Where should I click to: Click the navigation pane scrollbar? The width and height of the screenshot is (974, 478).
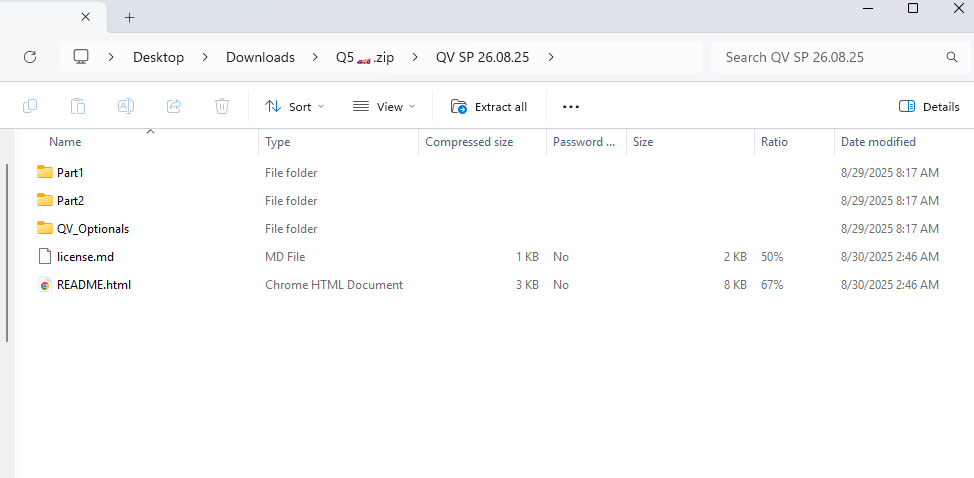pos(7,253)
